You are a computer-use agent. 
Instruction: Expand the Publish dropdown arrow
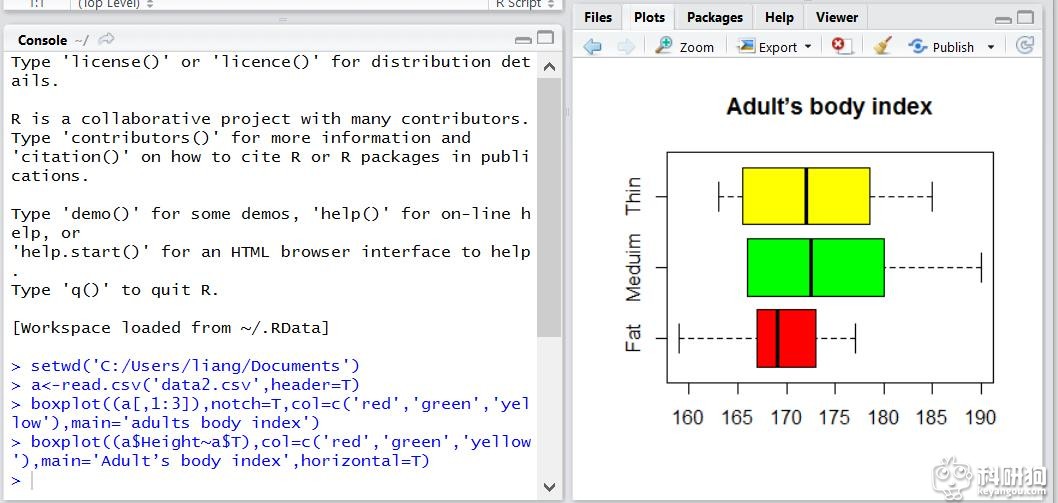(991, 47)
